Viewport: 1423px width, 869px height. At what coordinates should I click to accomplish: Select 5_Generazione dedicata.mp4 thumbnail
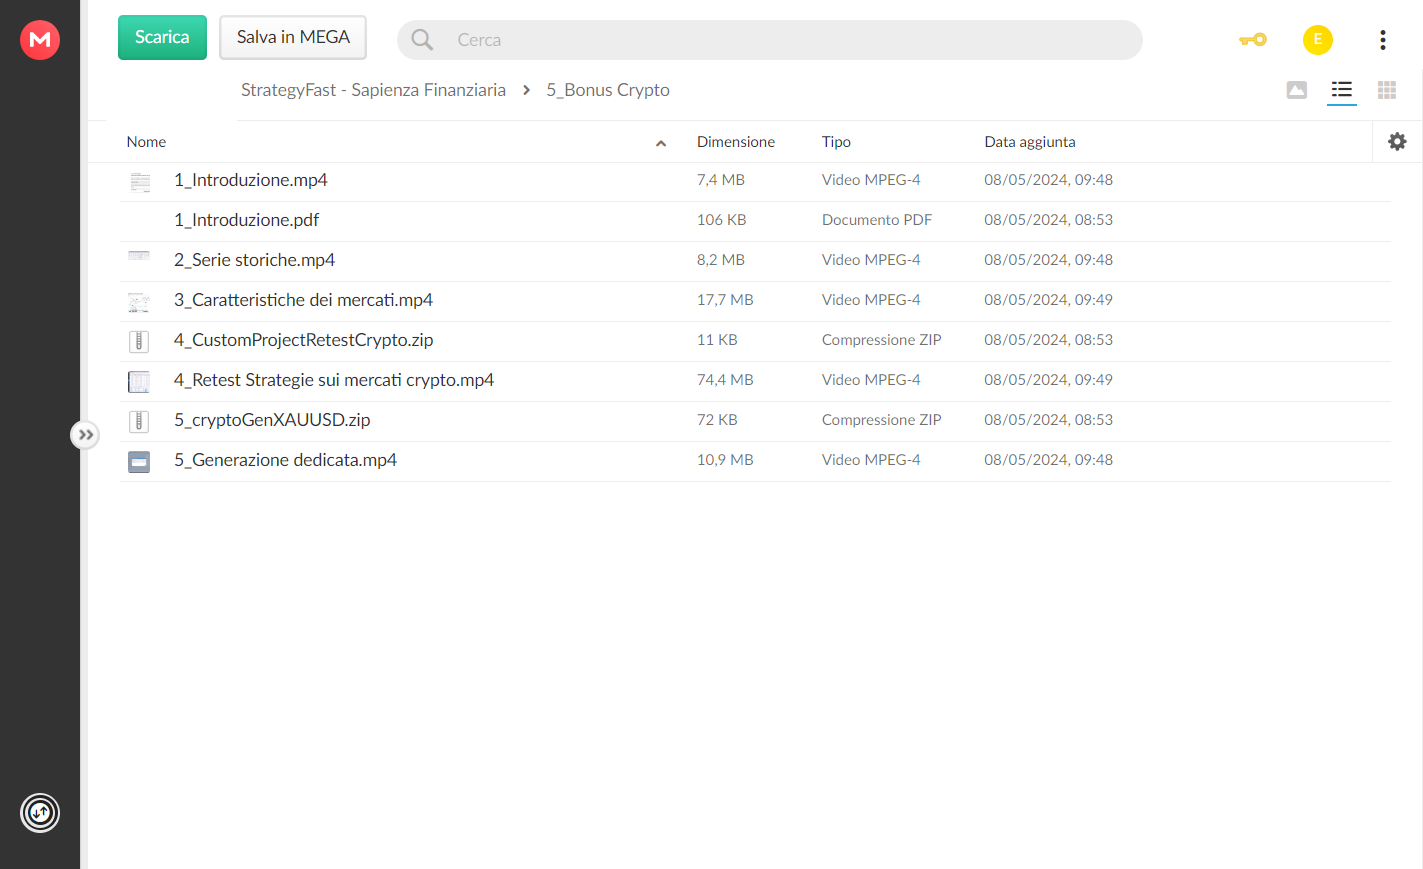coord(139,461)
